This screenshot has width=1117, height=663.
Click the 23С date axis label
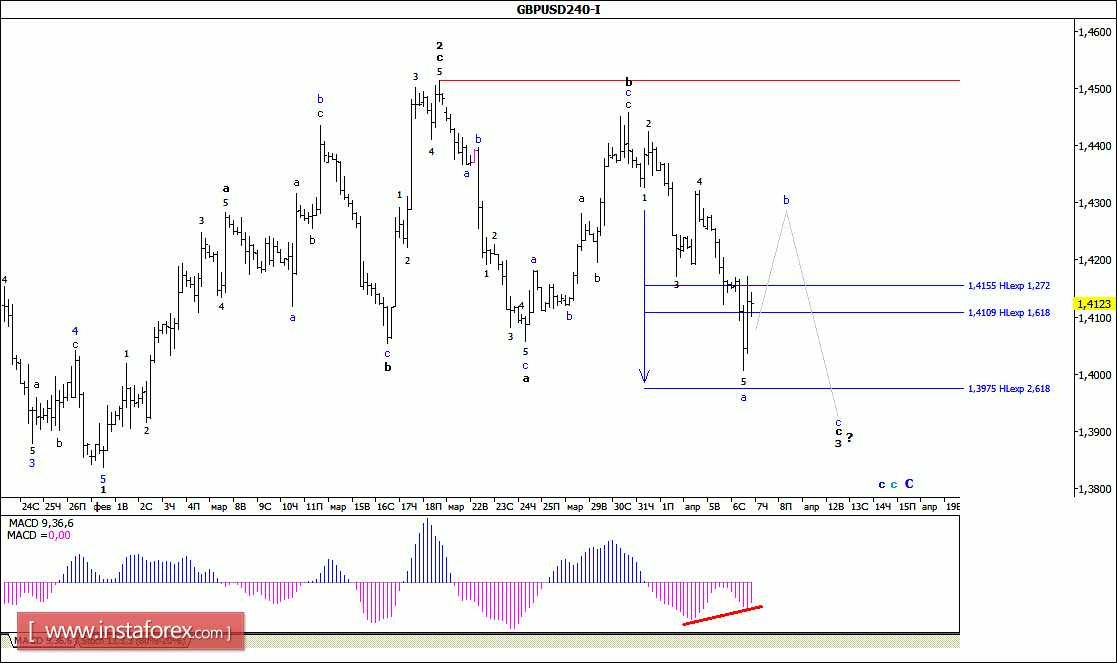[x=504, y=507]
